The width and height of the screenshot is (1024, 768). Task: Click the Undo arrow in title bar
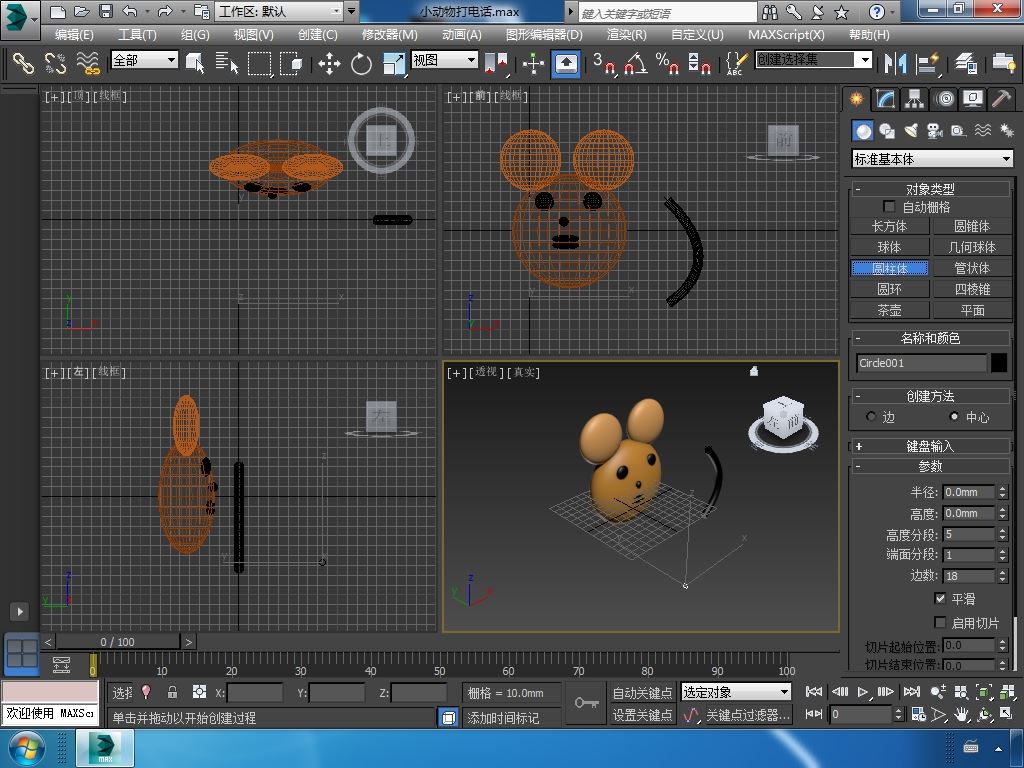[x=131, y=11]
